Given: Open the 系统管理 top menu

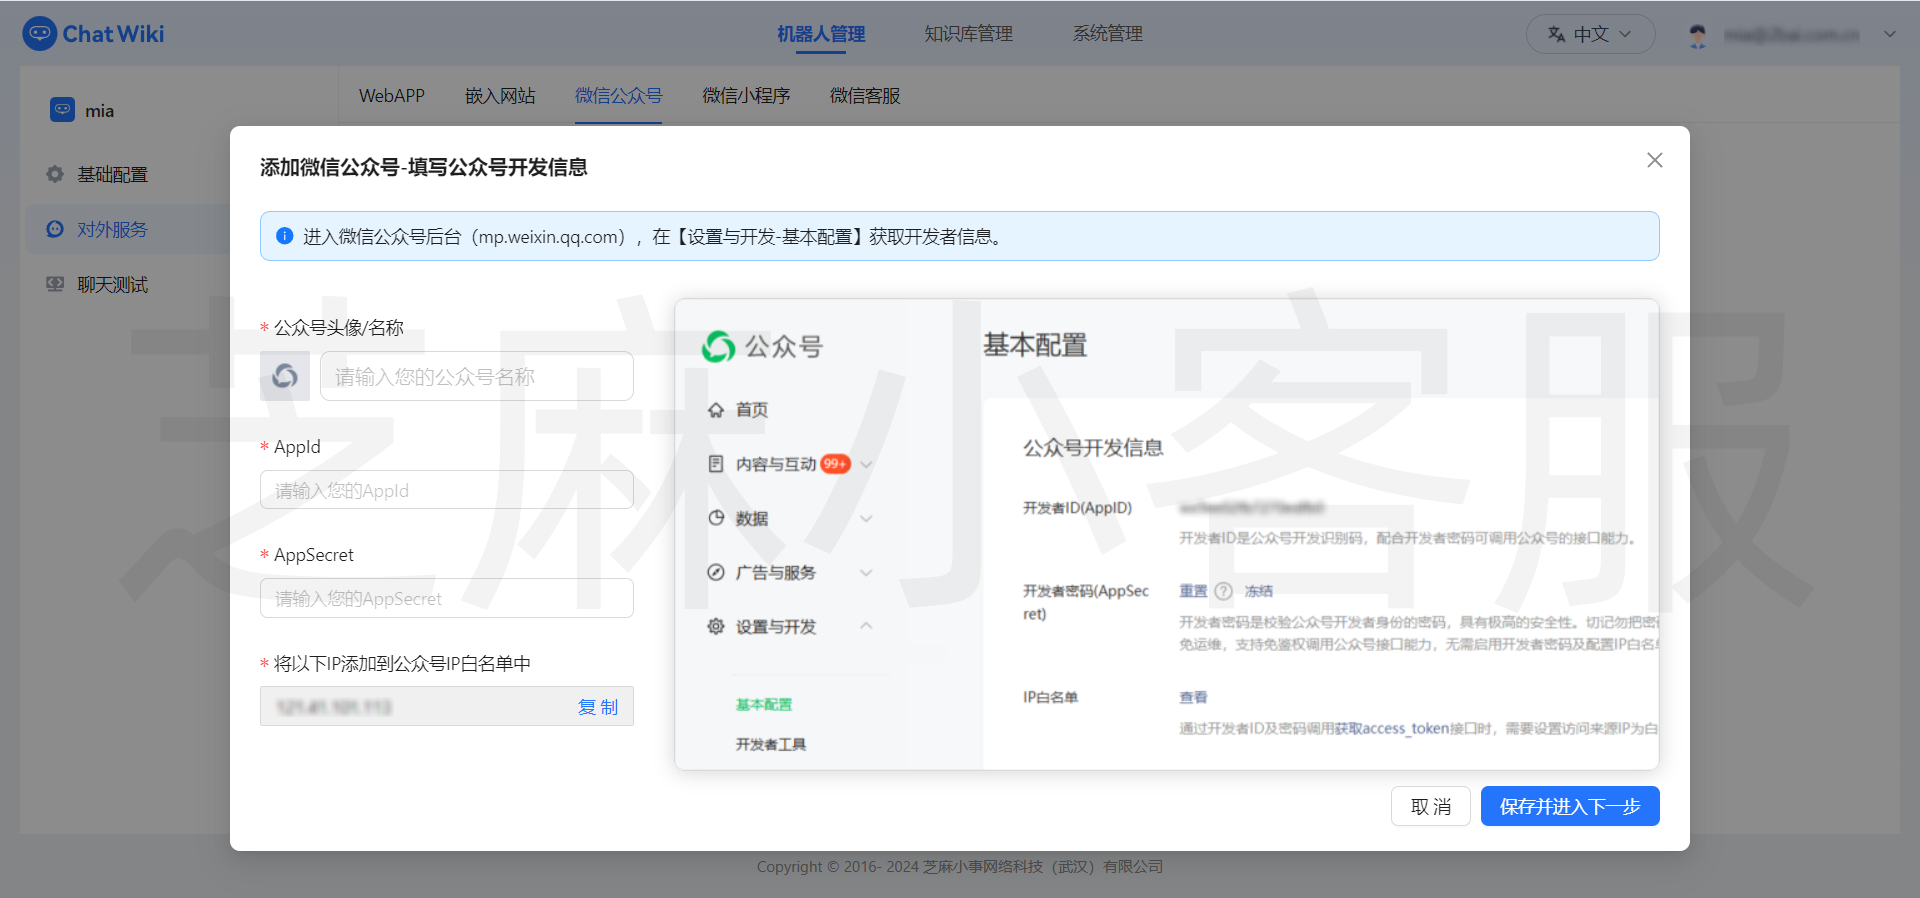Looking at the screenshot, I should click(1108, 34).
